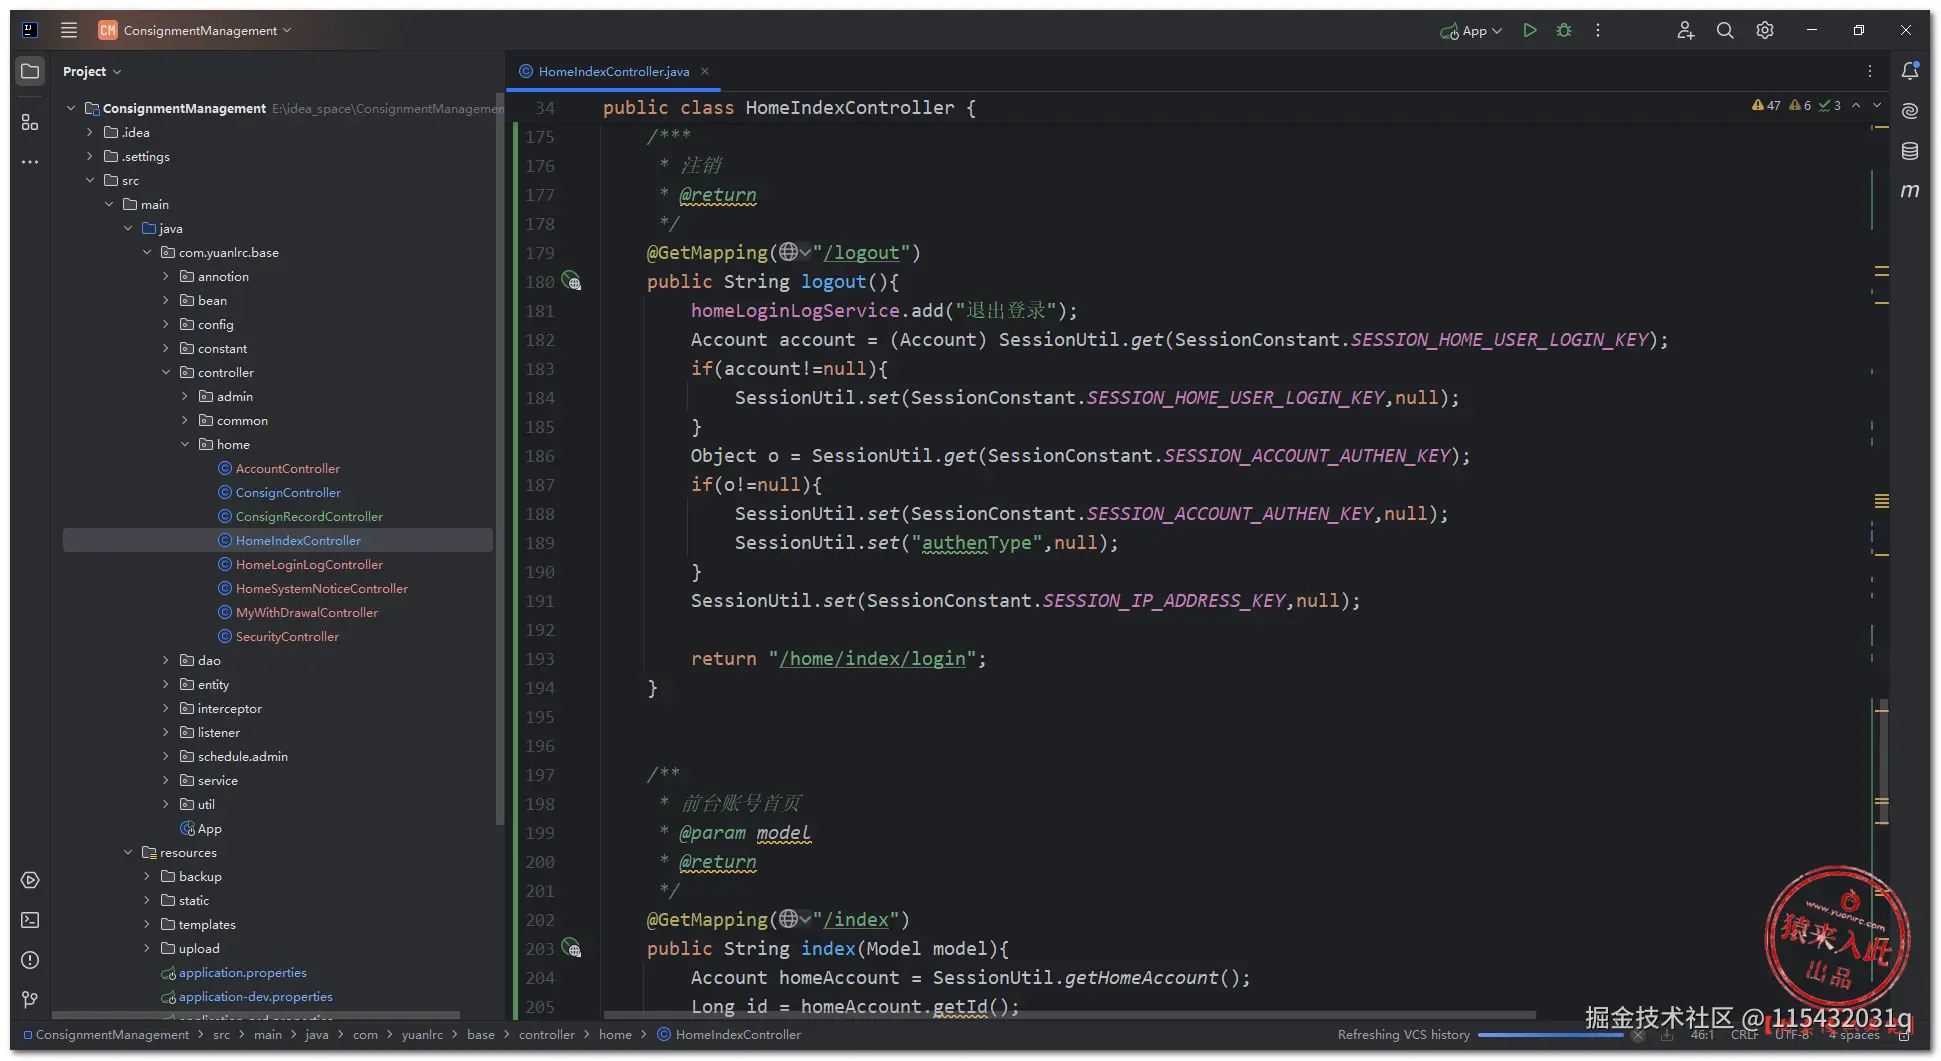Close the HomeIndexController.java tab
The height and width of the screenshot is (1061, 1941).
(x=705, y=71)
